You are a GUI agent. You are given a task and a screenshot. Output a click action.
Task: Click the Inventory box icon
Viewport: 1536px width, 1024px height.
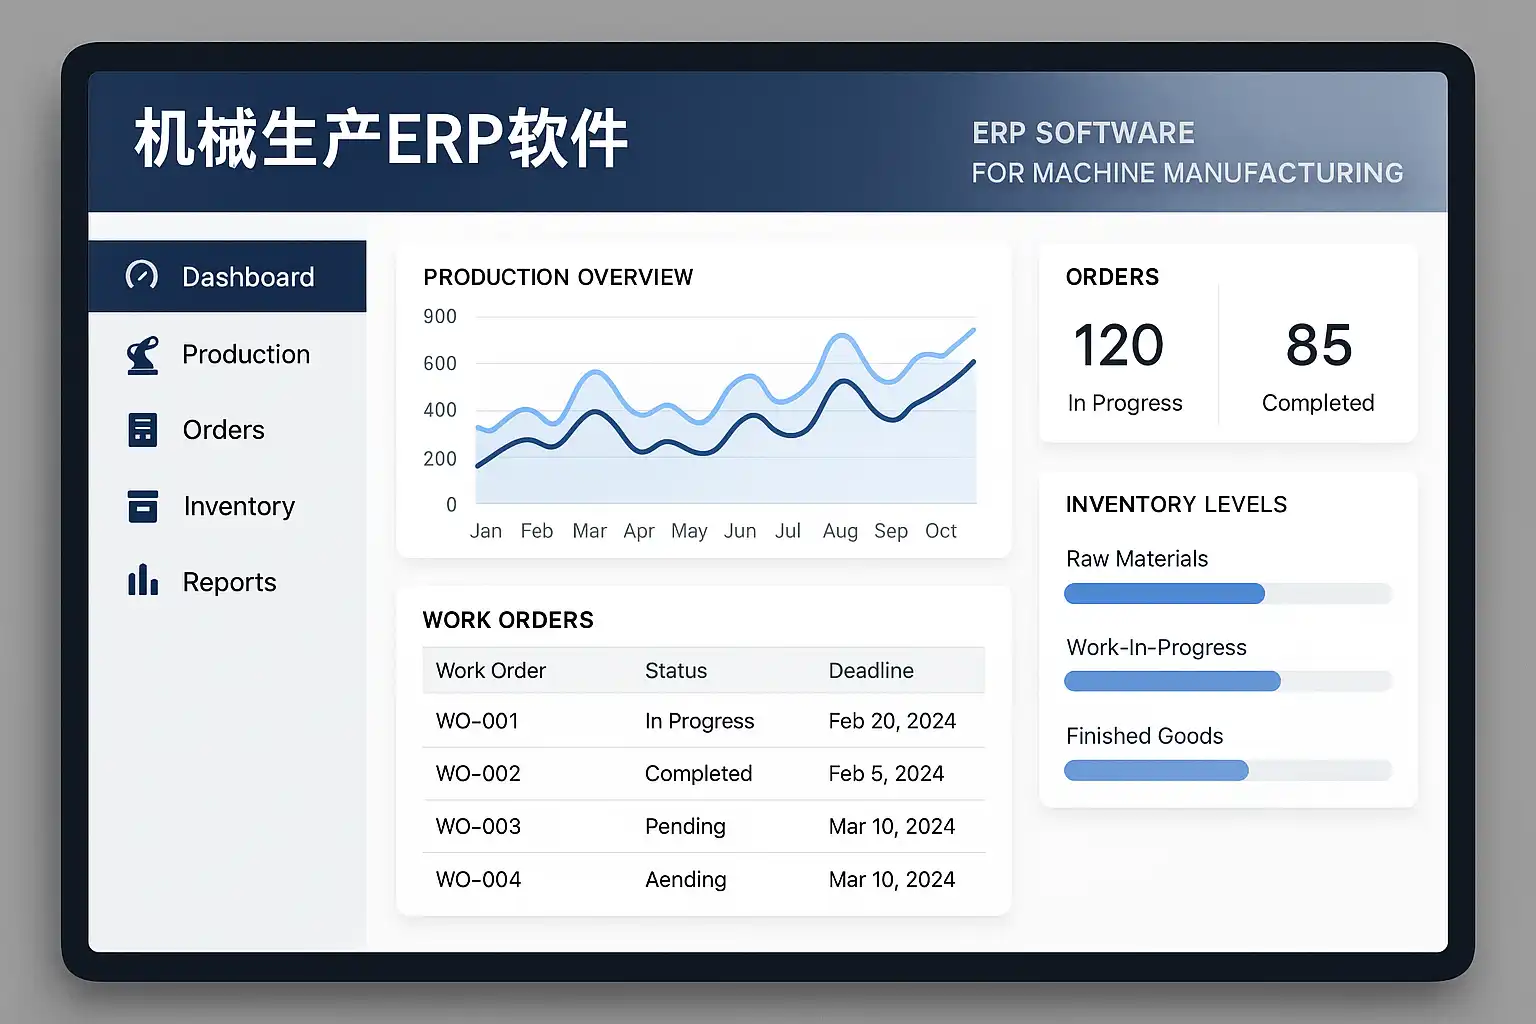[143, 506]
